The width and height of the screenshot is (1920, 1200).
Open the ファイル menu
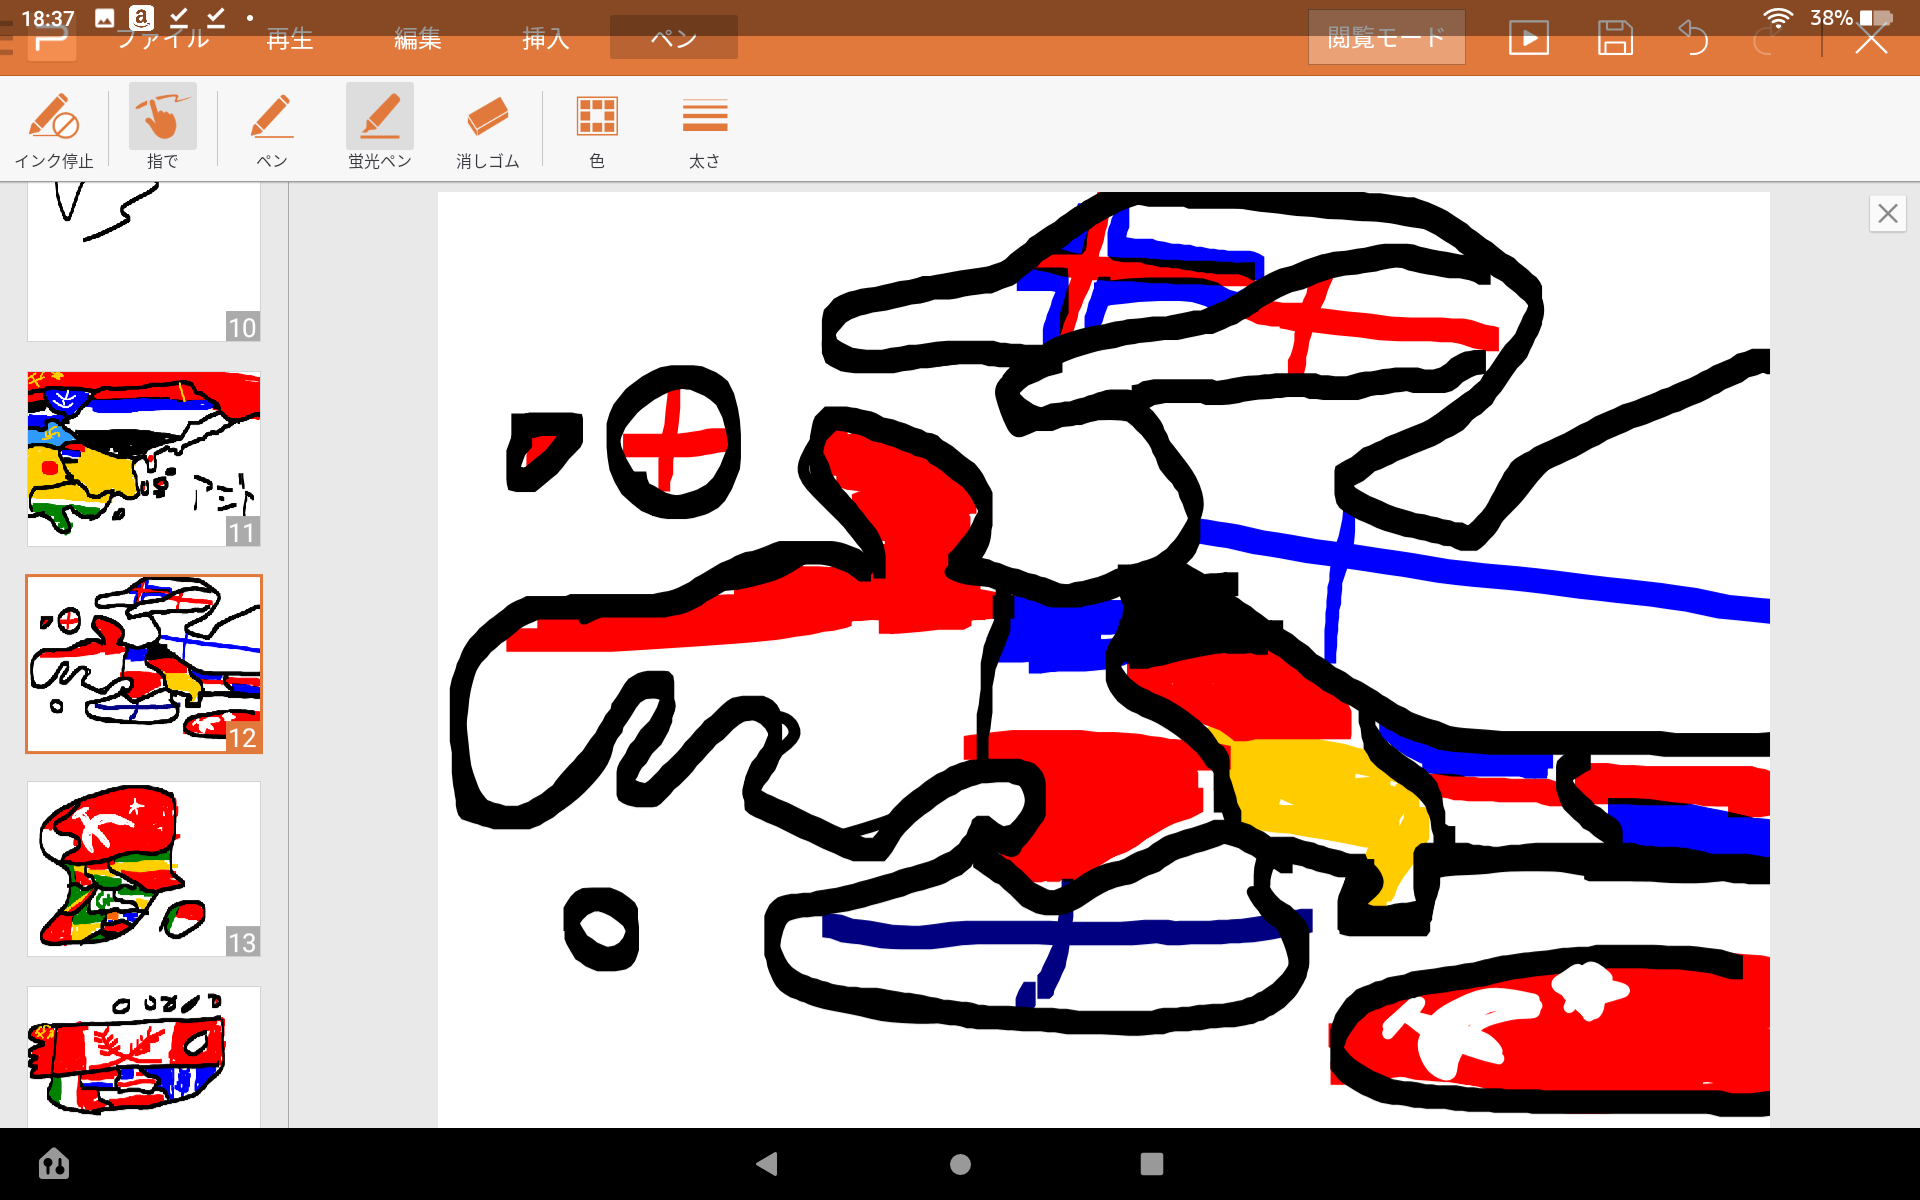pyautogui.click(x=164, y=39)
